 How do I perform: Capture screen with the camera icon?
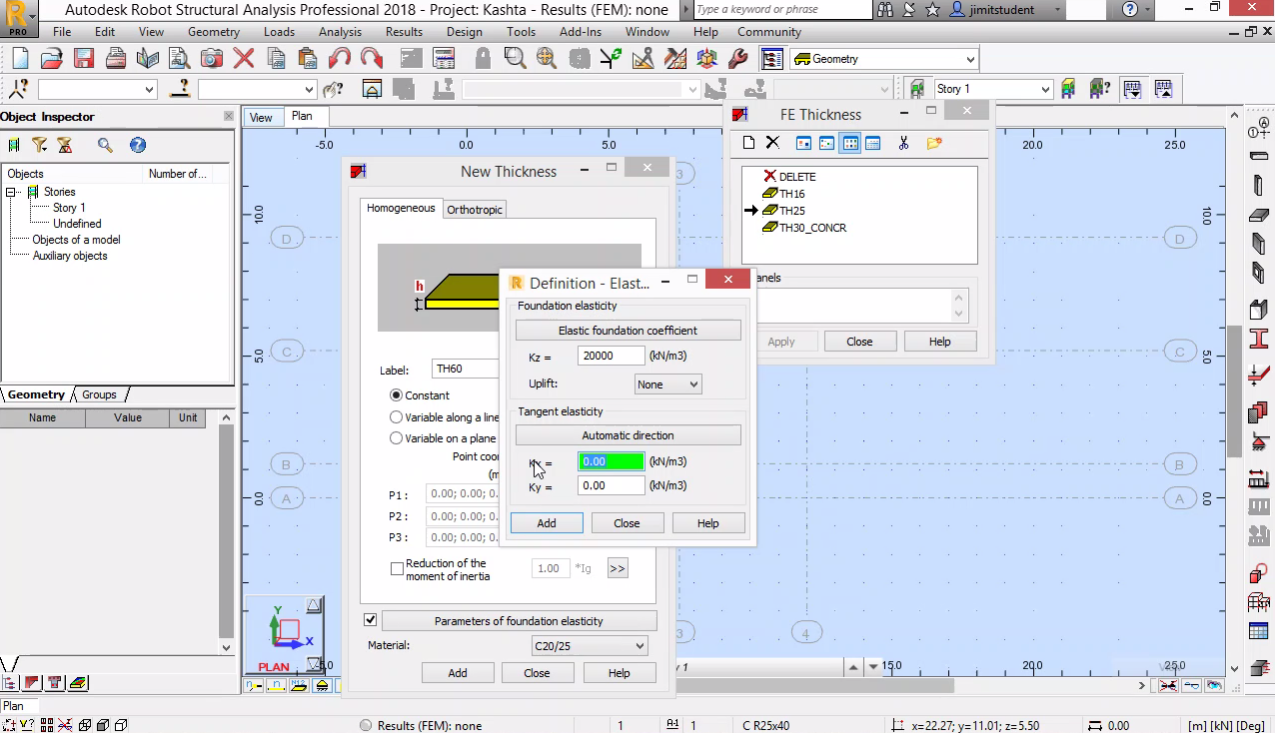212,59
